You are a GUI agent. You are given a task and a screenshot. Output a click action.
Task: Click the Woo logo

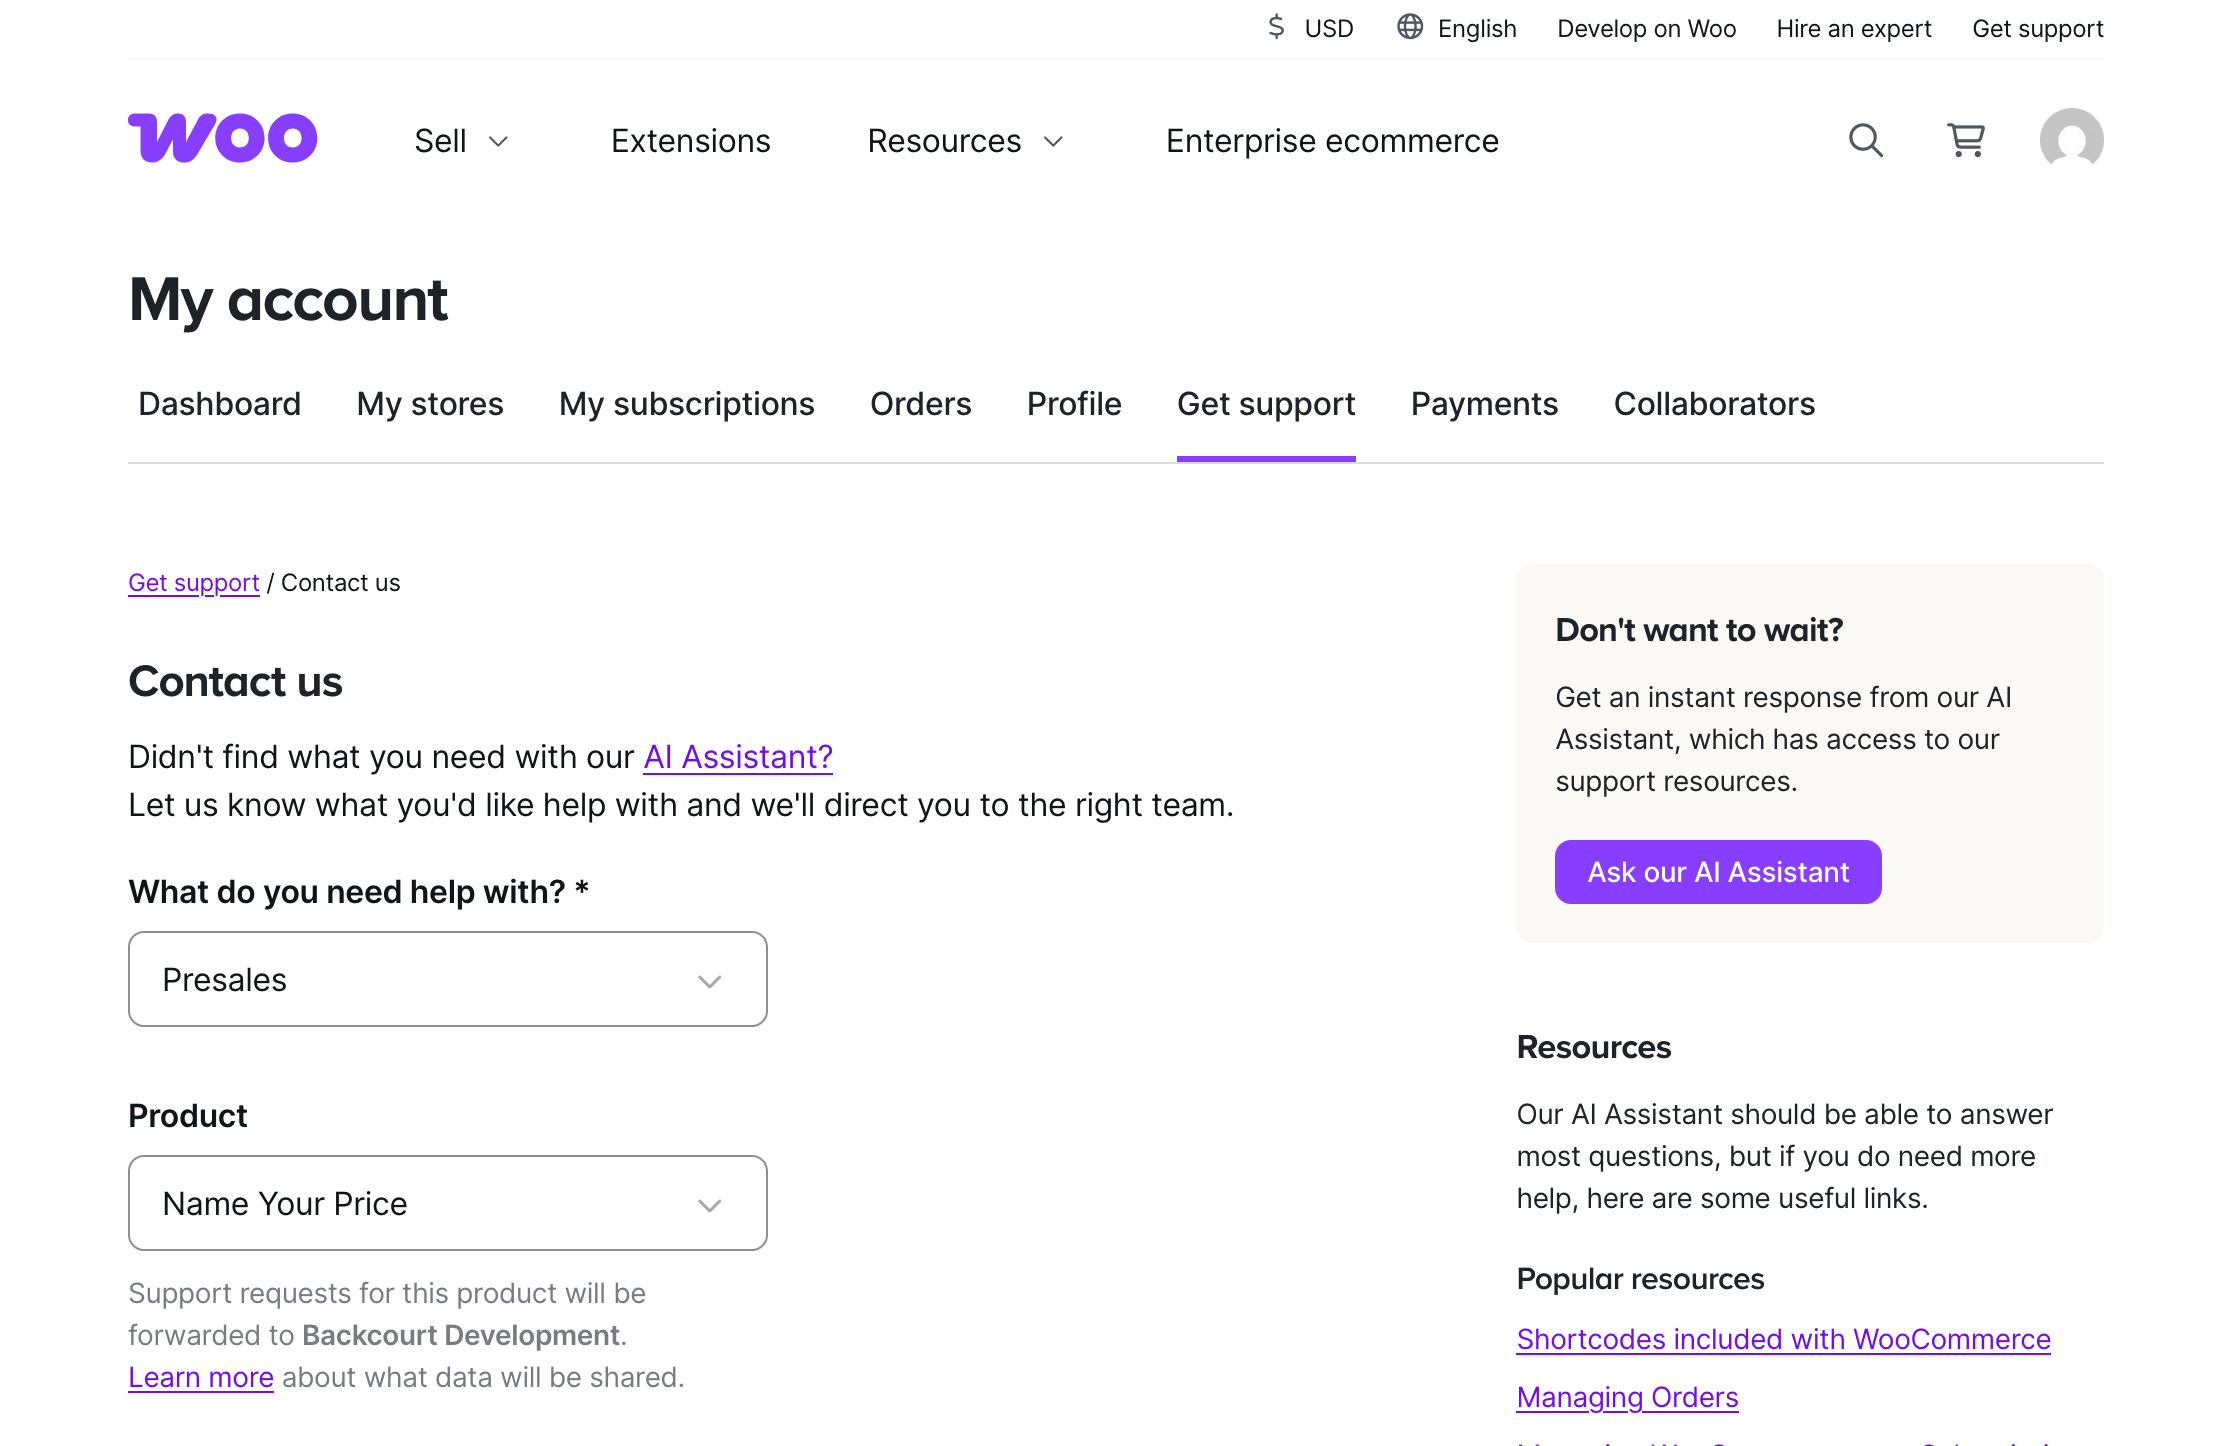pos(222,138)
